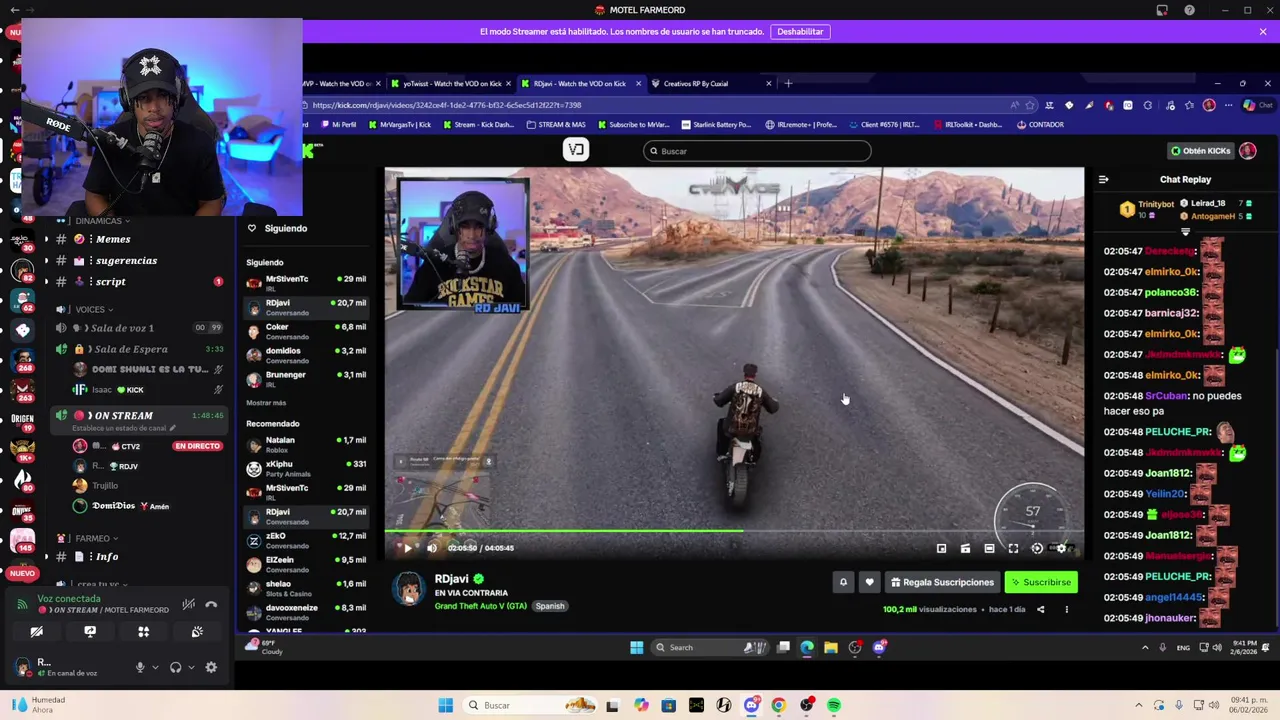Collapse the Chat Replay panel
Screen dimensions: 1280x720
pos(1103,180)
